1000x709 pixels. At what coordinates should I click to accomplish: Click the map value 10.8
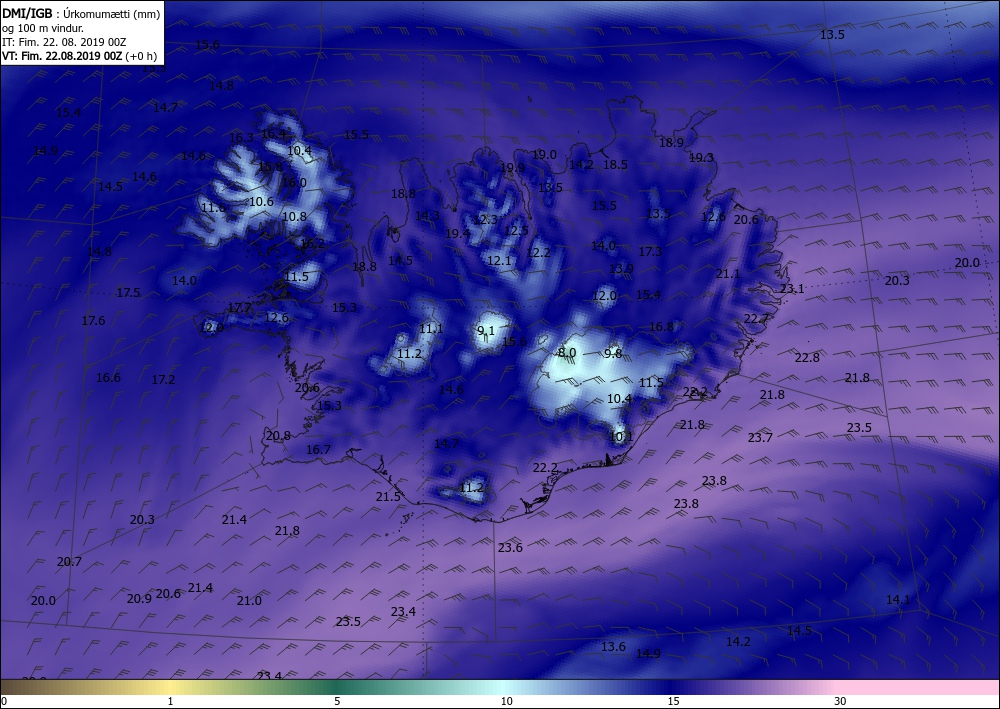[294, 216]
